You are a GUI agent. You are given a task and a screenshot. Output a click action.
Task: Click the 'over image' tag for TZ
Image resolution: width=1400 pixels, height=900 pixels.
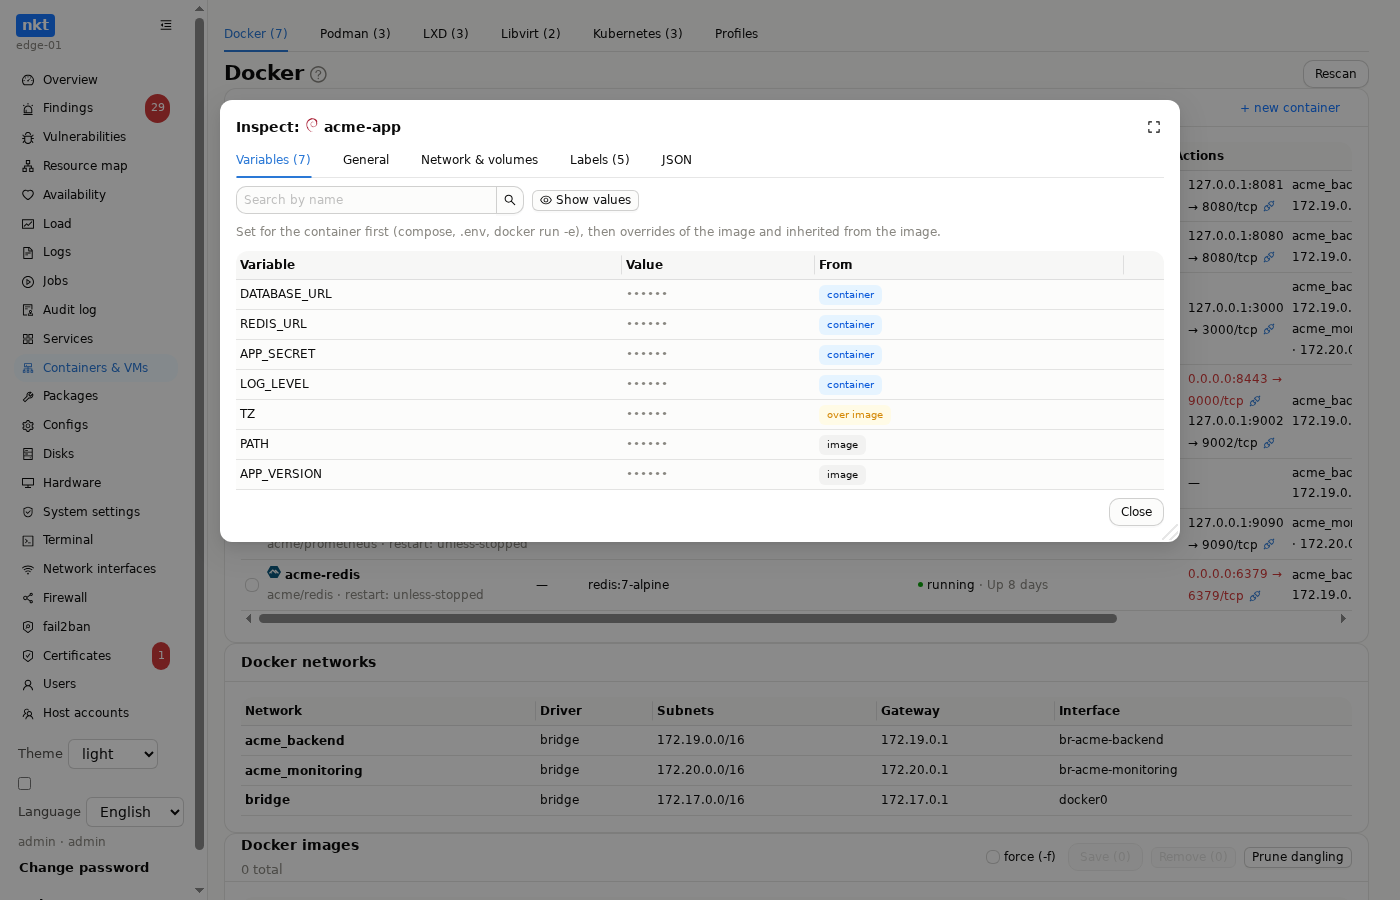[855, 415]
